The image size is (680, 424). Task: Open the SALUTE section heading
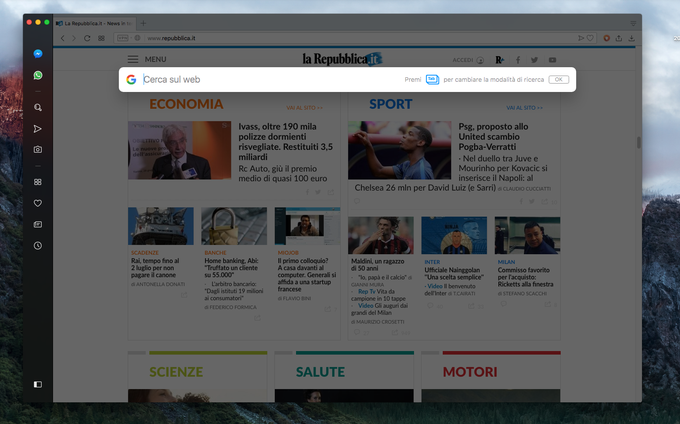pyautogui.click(x=320, y=372)
